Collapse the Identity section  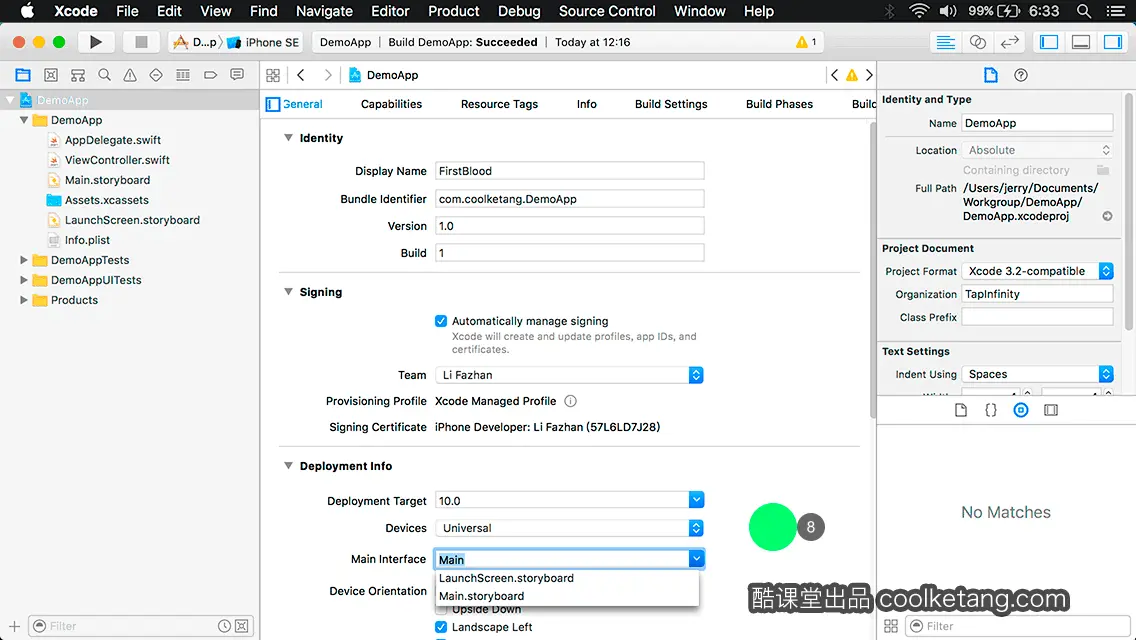pos(288,138)
